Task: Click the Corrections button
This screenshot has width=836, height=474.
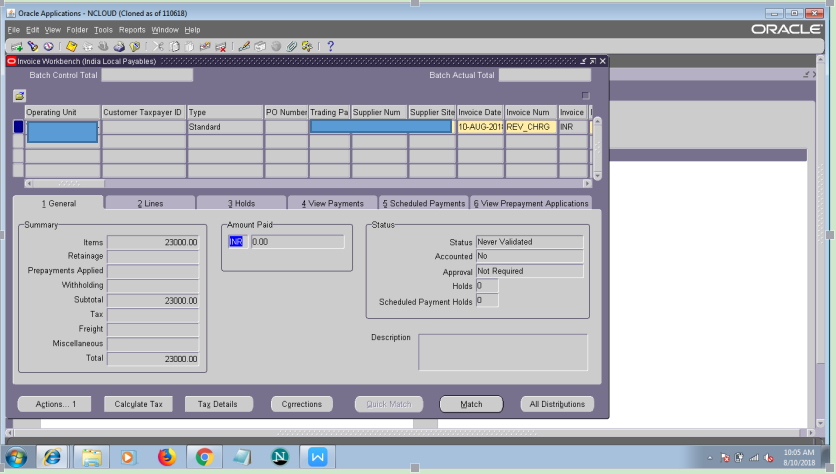Action: point(302,404)
